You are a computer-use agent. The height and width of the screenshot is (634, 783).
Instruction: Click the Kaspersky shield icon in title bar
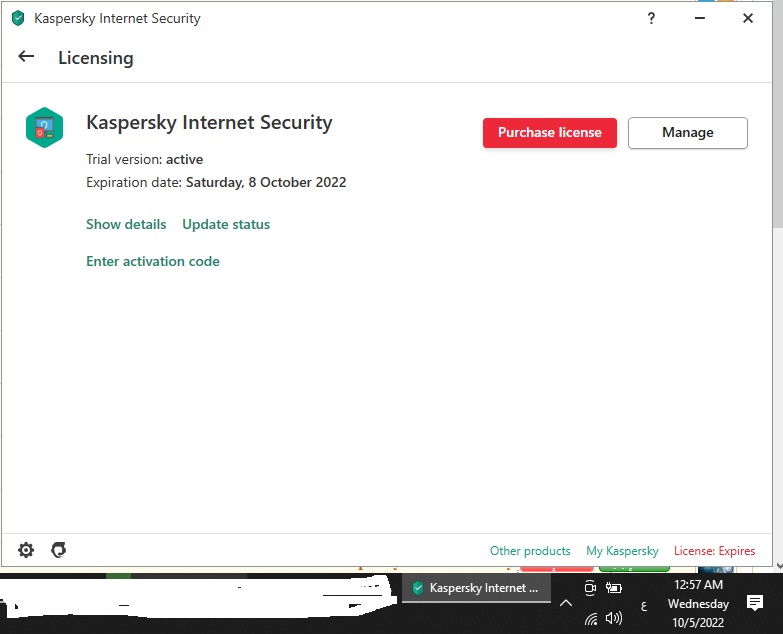(x=18, y=18)
